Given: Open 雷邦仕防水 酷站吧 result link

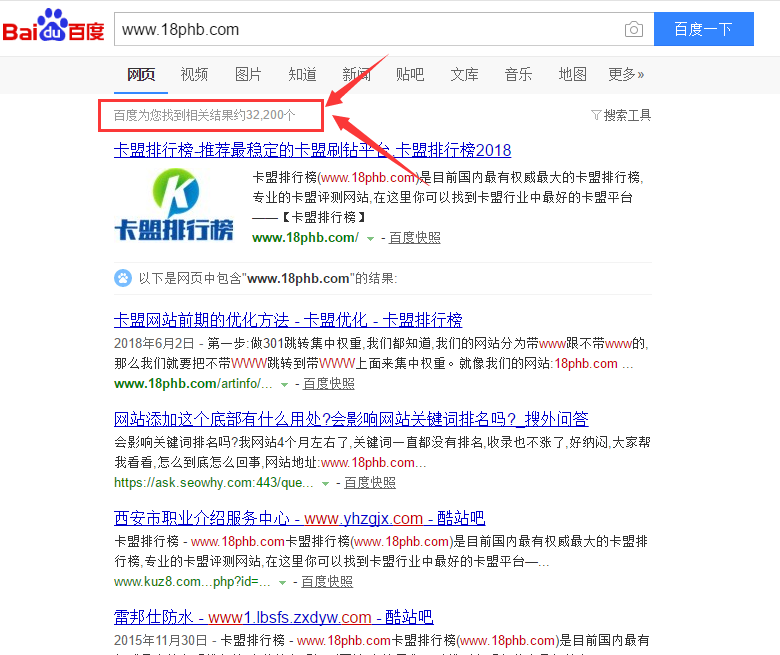Looking at the screenshot, I should click(x=274, y=617).
